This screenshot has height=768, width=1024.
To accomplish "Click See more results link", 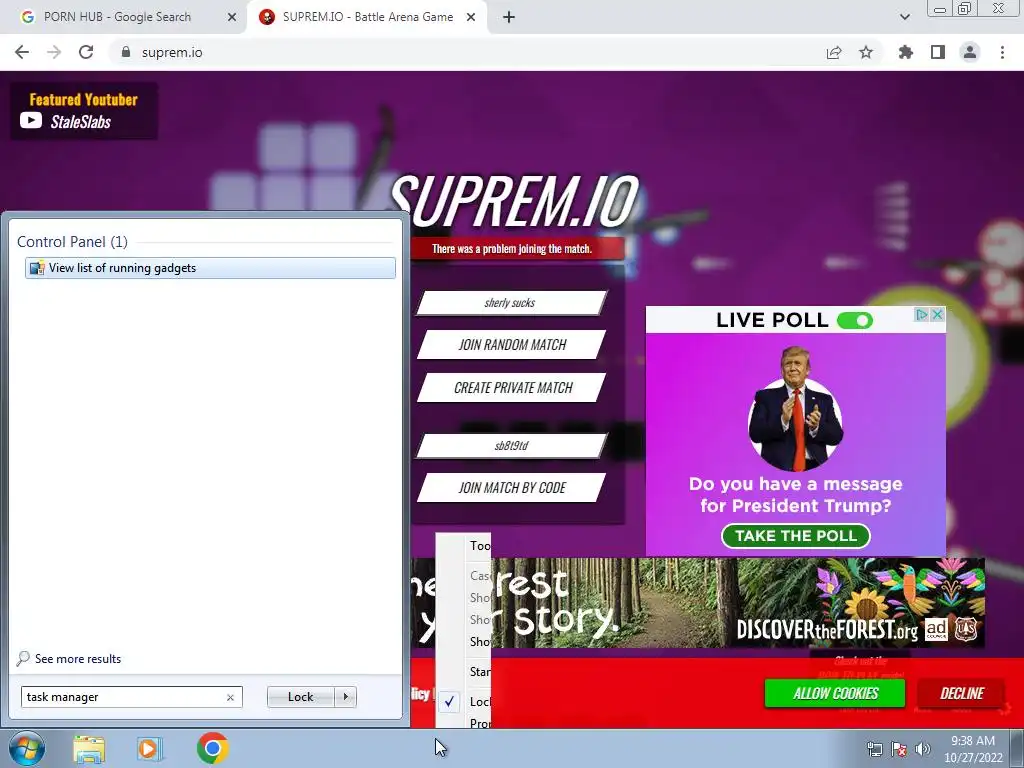I will (78, 659).
